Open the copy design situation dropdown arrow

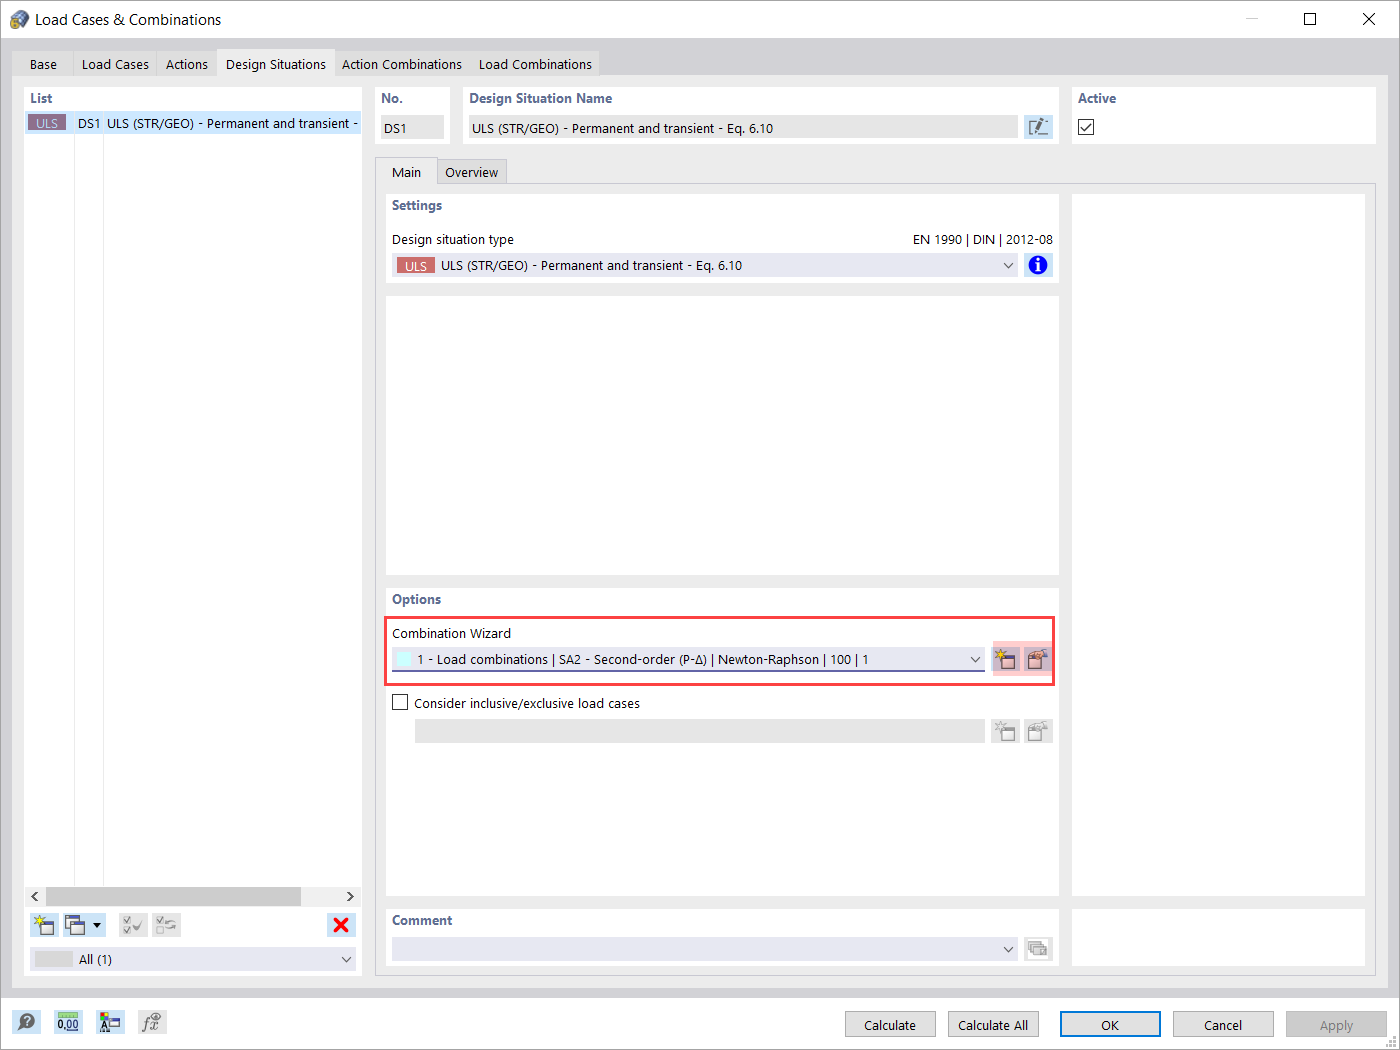tap(97, 925)
